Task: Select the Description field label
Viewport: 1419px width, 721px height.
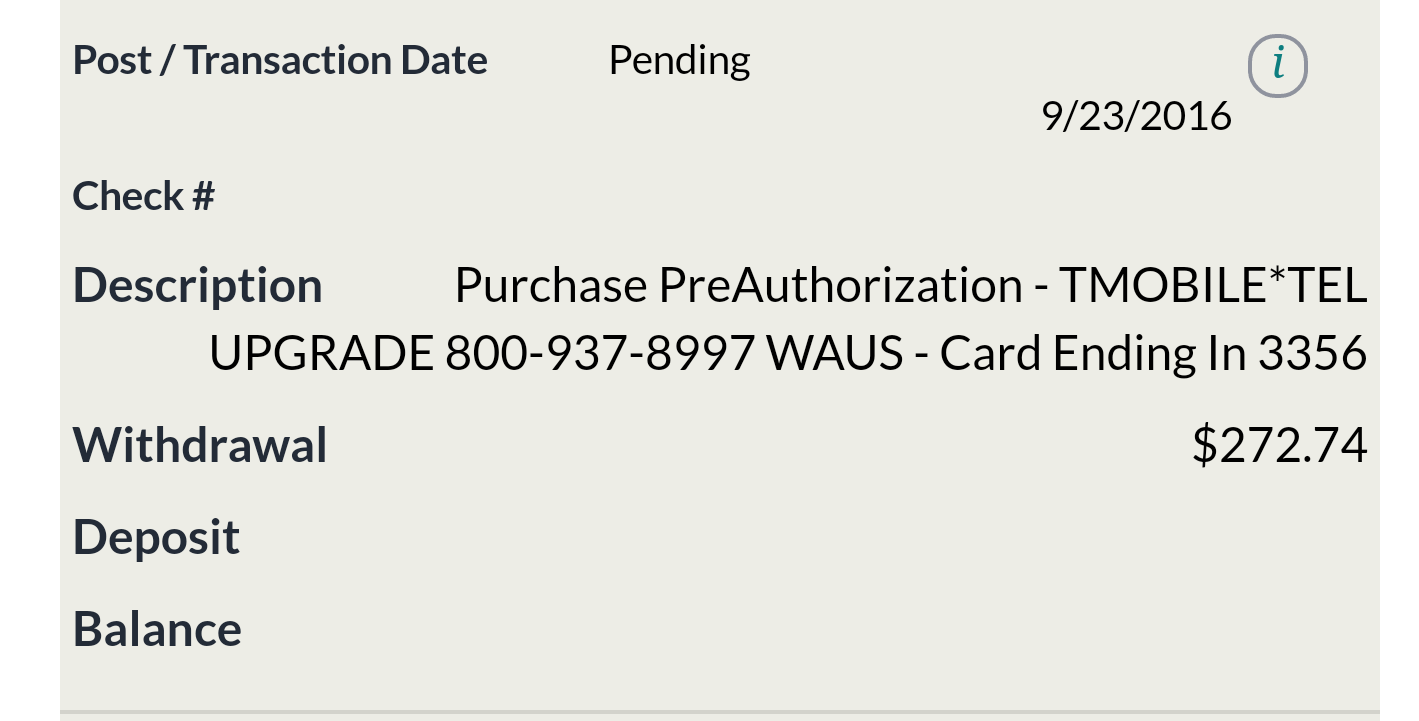Action: point(198,286)
